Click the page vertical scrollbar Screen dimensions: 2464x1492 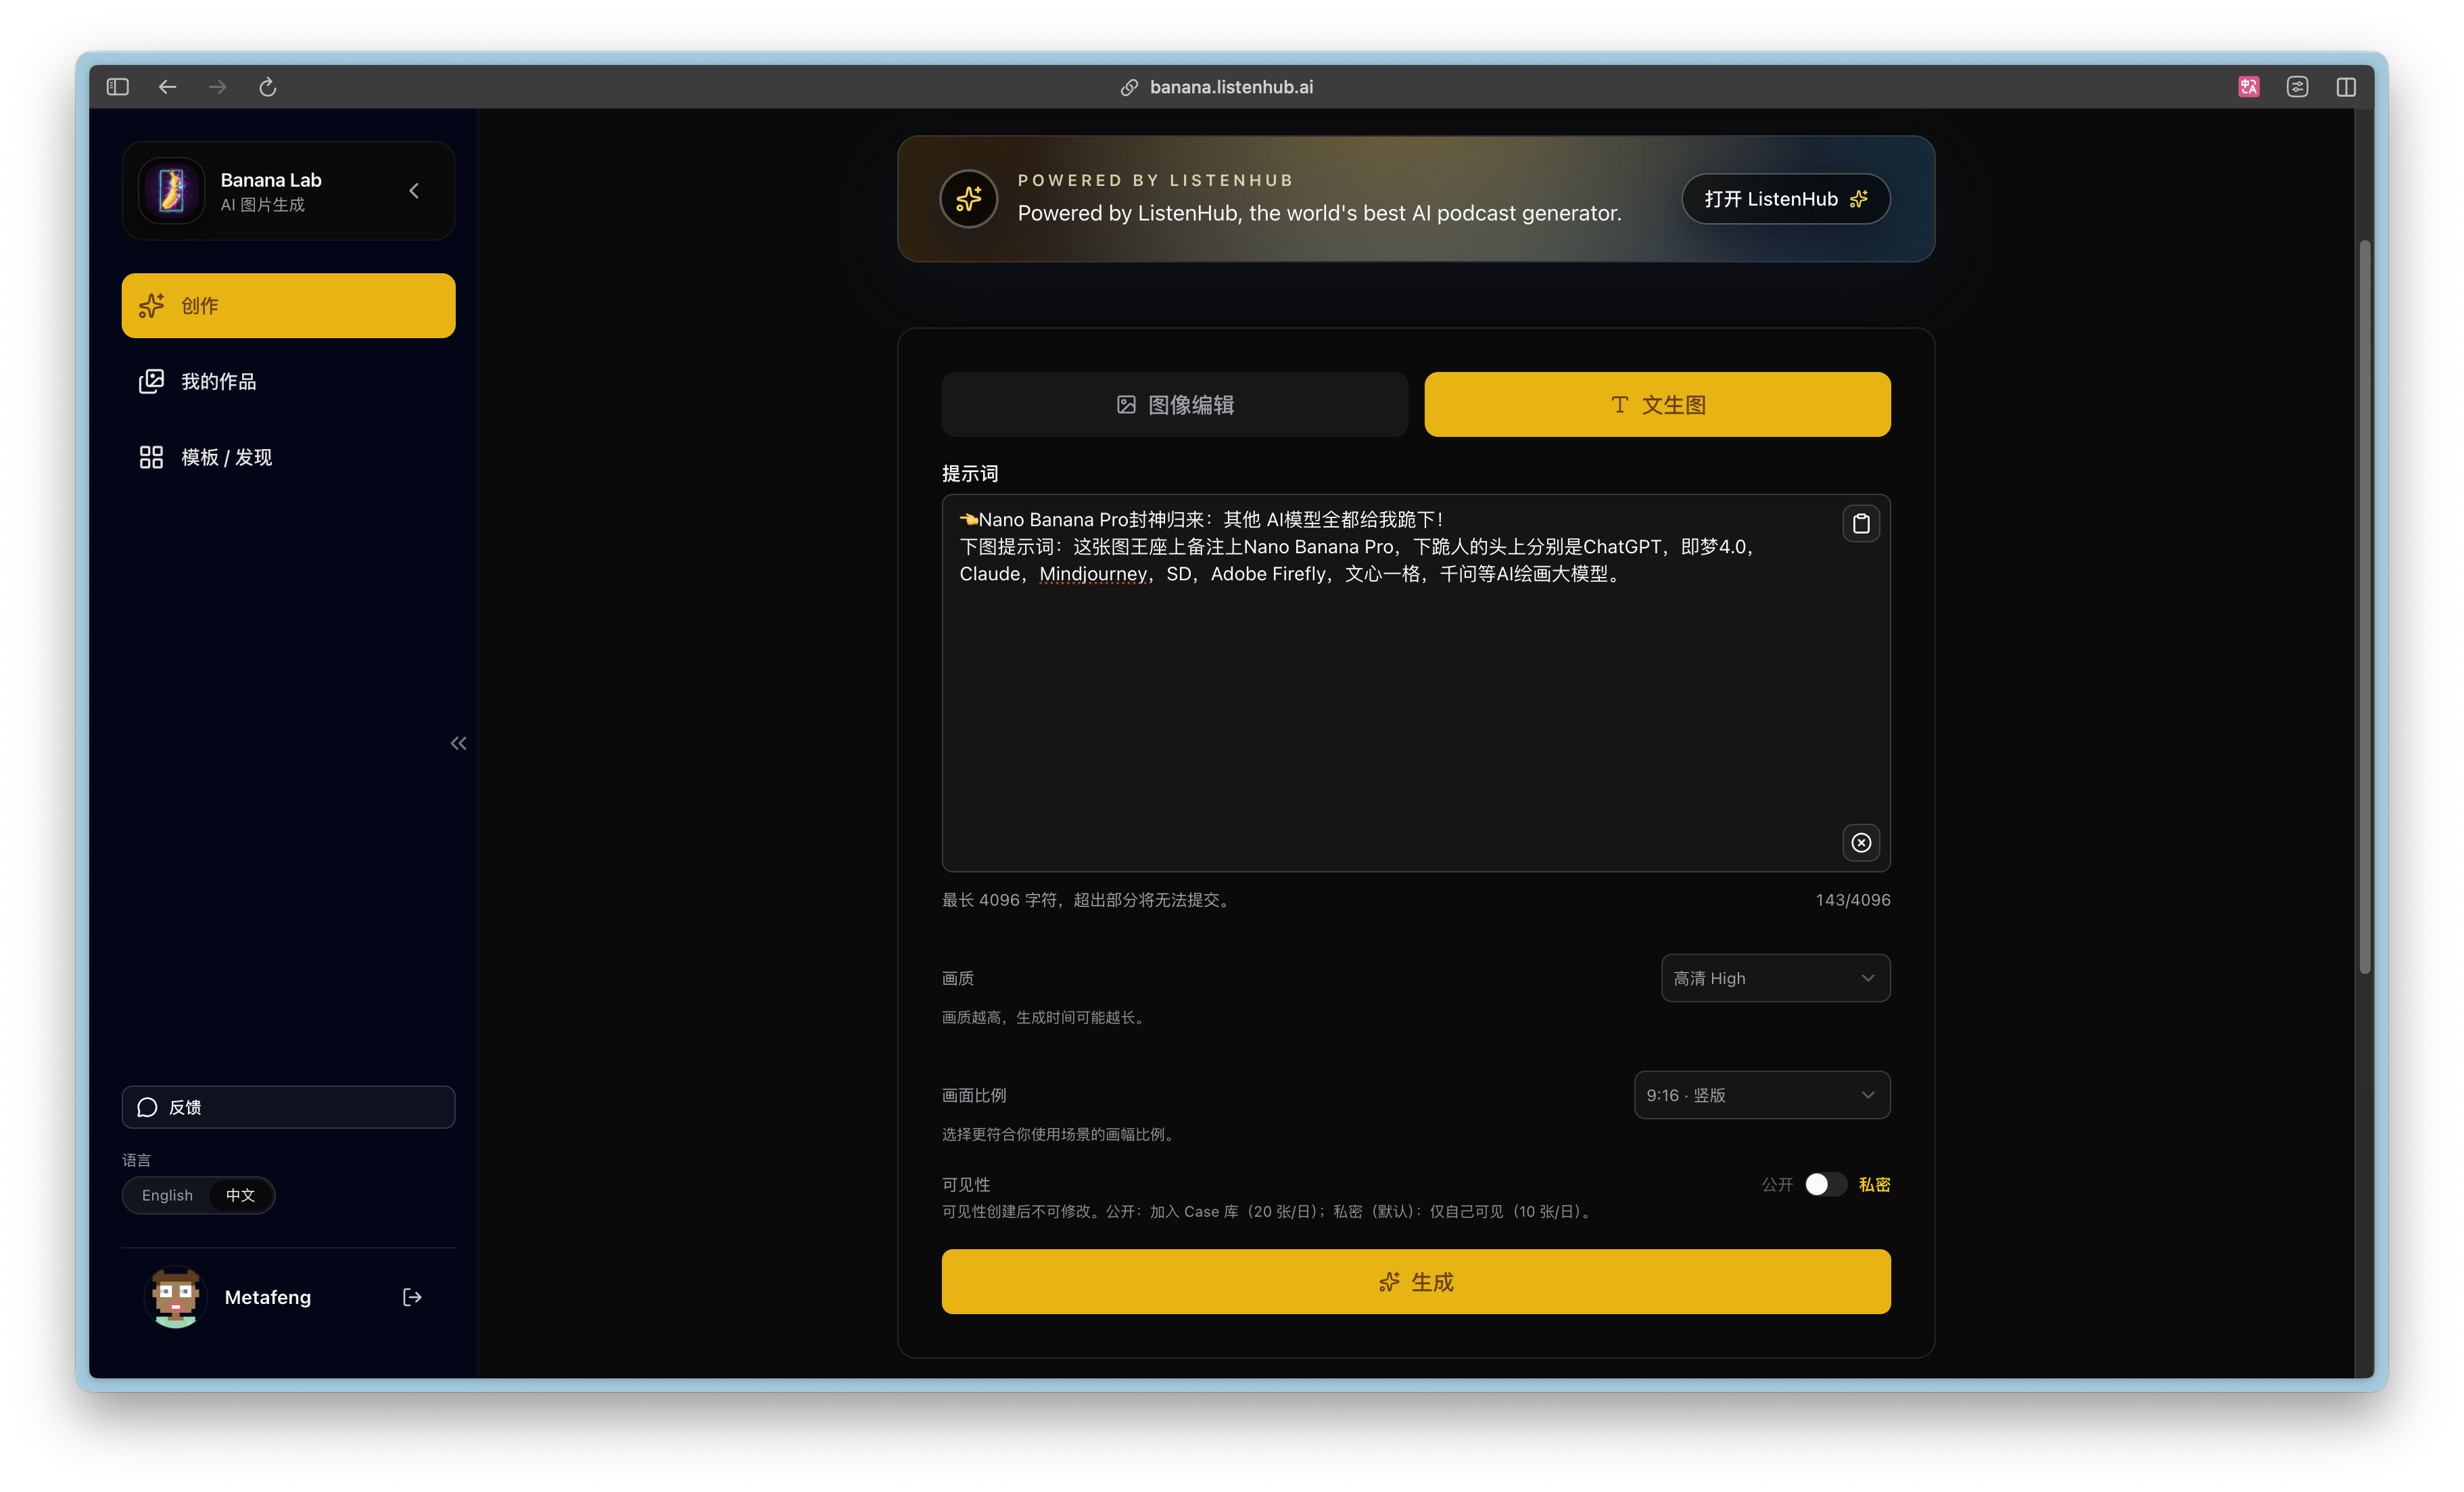pos(2364,606)
